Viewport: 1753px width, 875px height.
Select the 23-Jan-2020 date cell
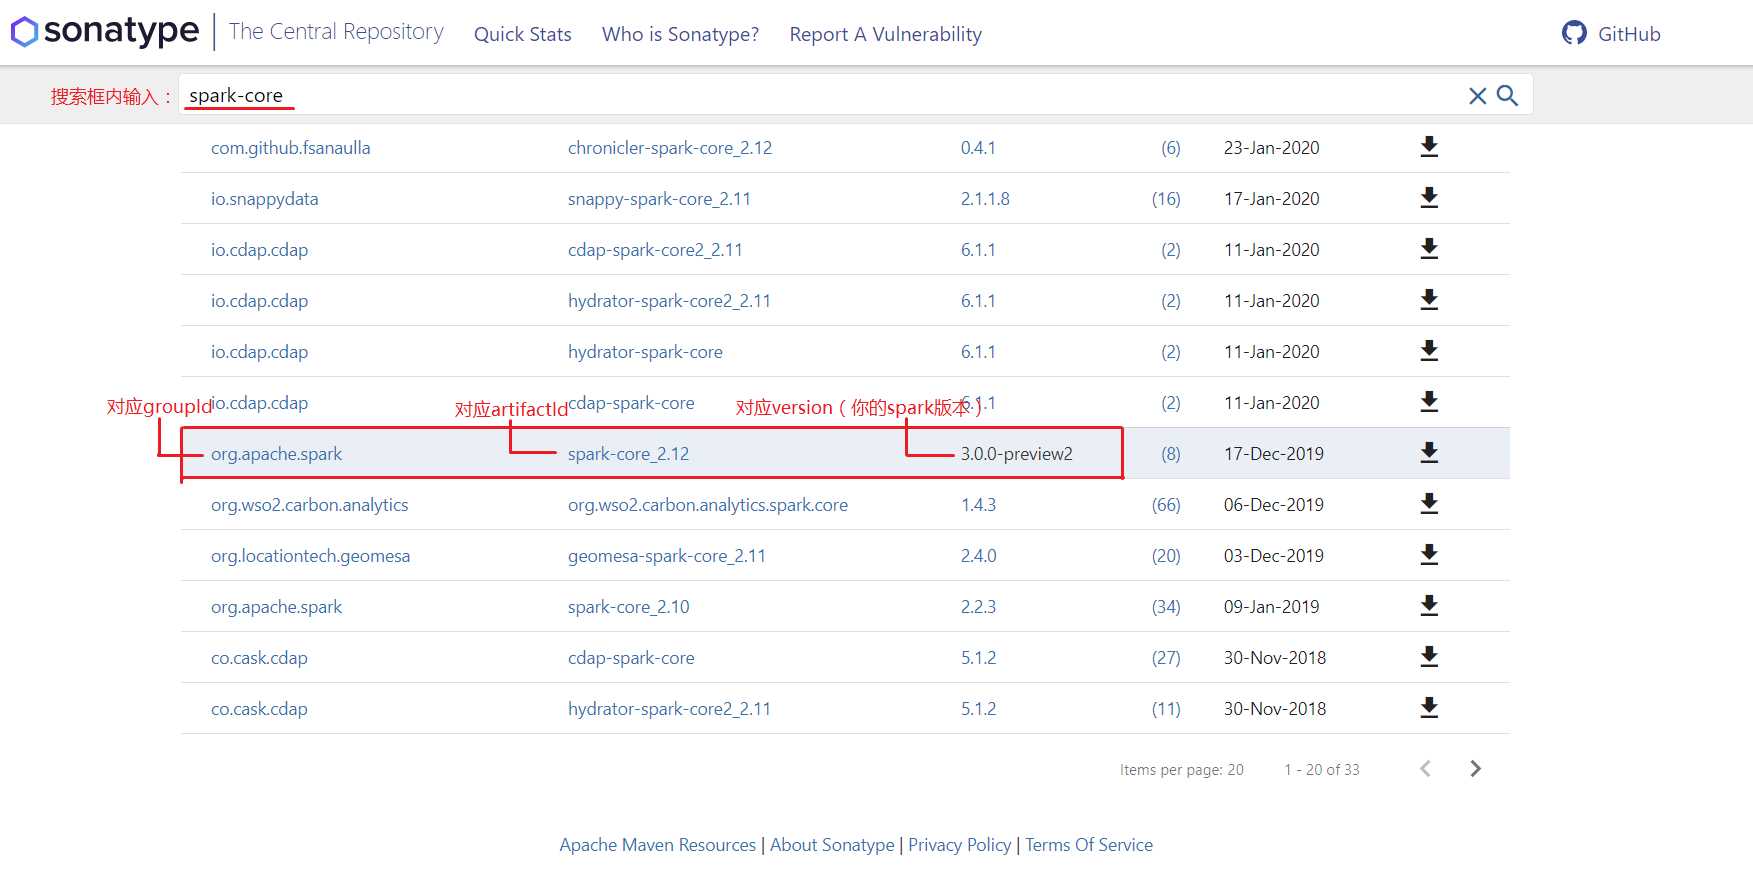tap(1271, 148)
